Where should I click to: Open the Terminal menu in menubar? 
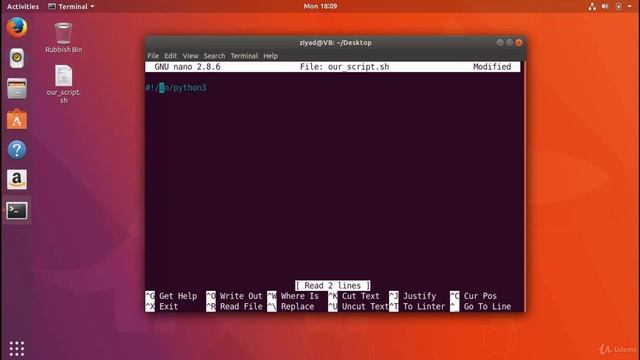point(244,56)
